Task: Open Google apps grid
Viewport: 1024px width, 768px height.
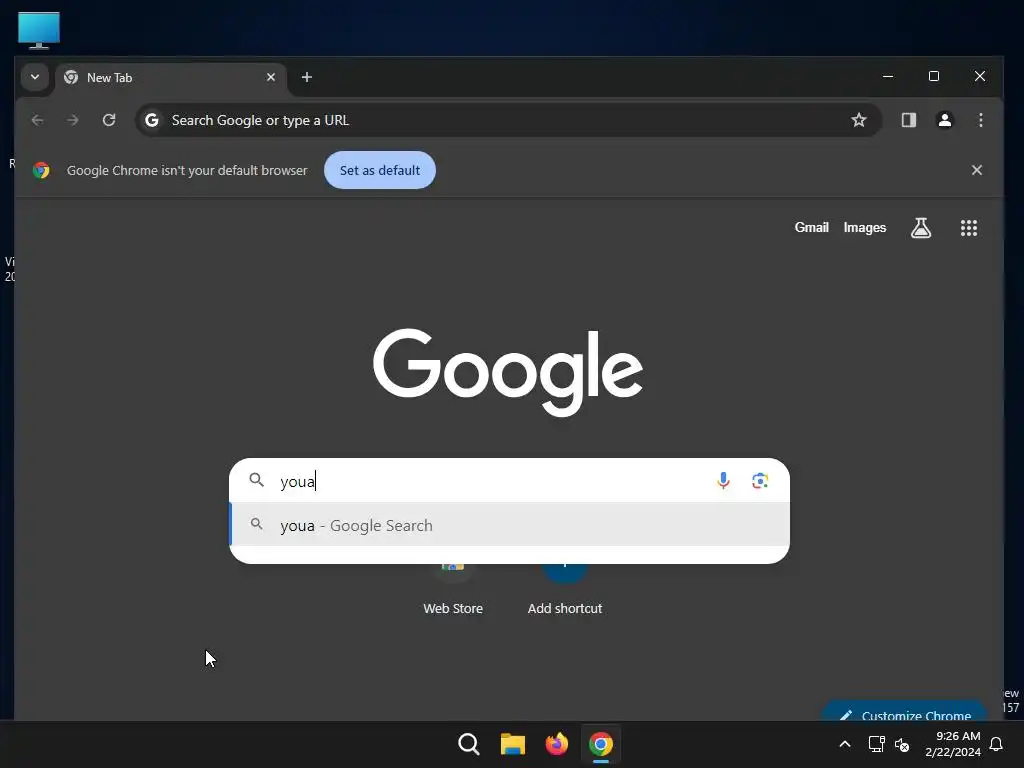Action: (x=968, y=228)
